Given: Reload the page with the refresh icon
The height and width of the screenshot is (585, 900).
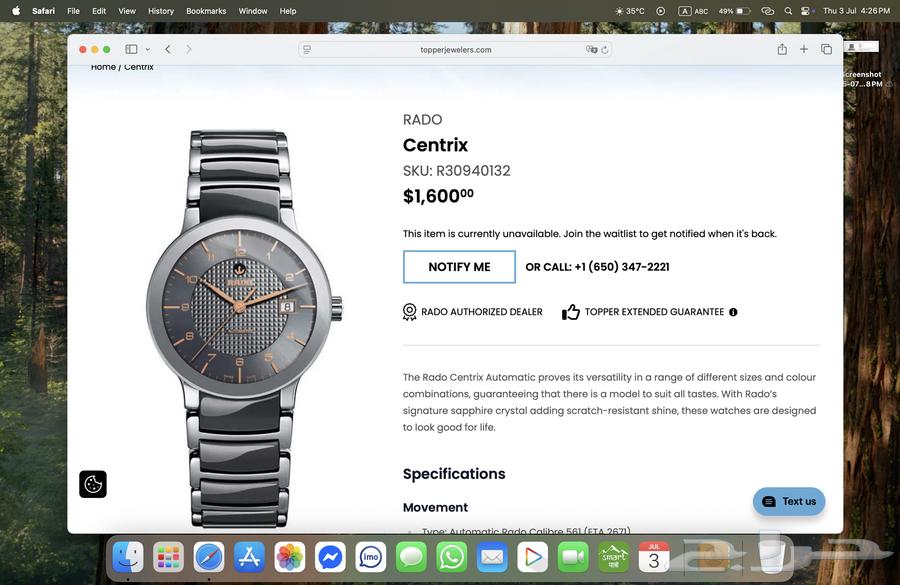Looking at the screenshot, I should 604,50.
